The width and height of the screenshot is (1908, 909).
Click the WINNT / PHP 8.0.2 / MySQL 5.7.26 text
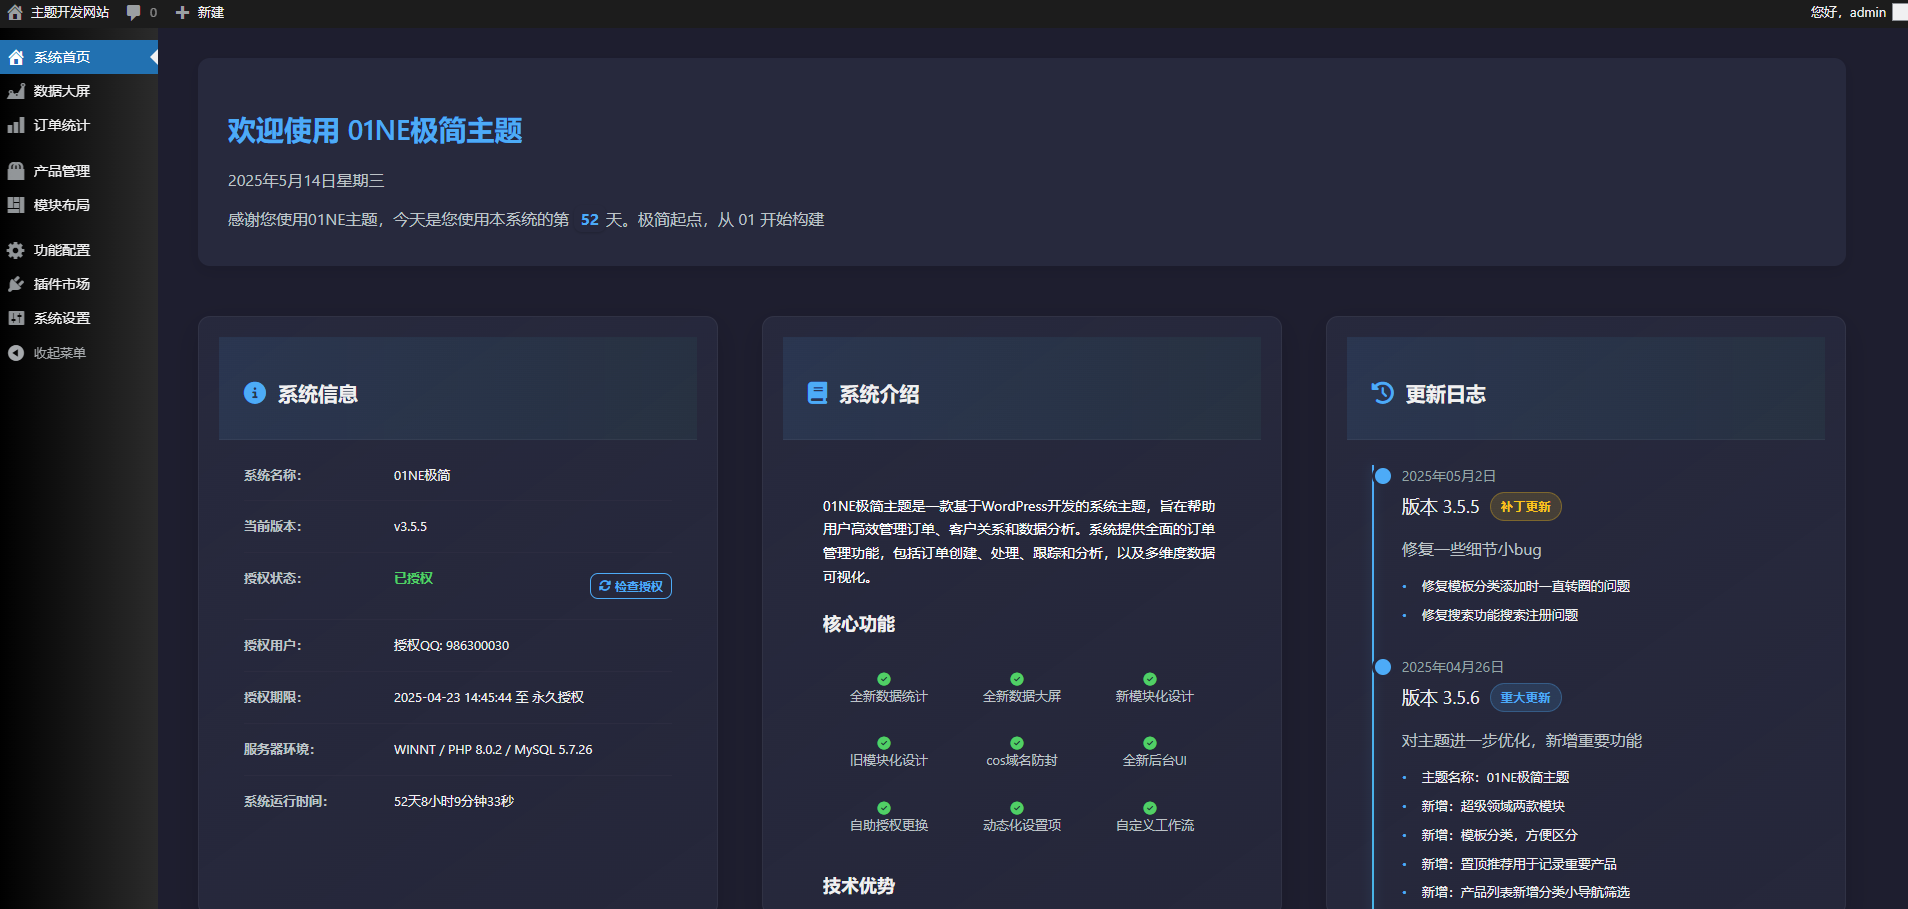(493, 749)
